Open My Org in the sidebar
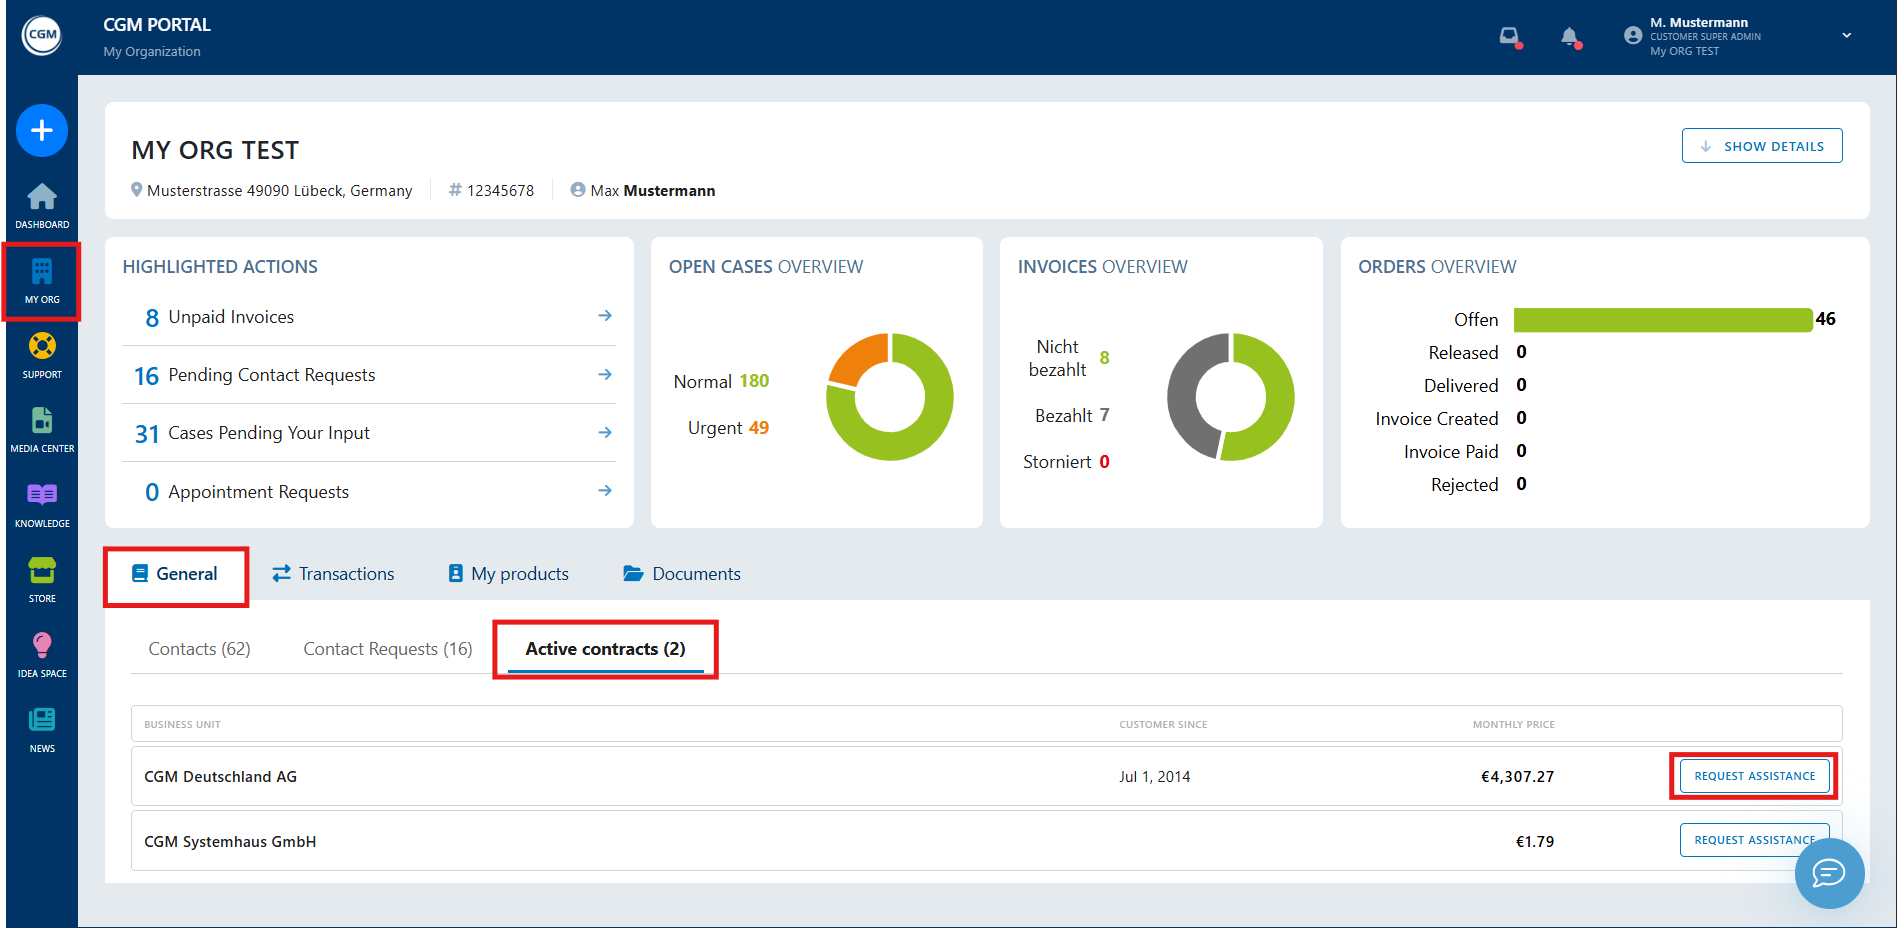This screenshot has width=1897, height=928. point(42,282)
